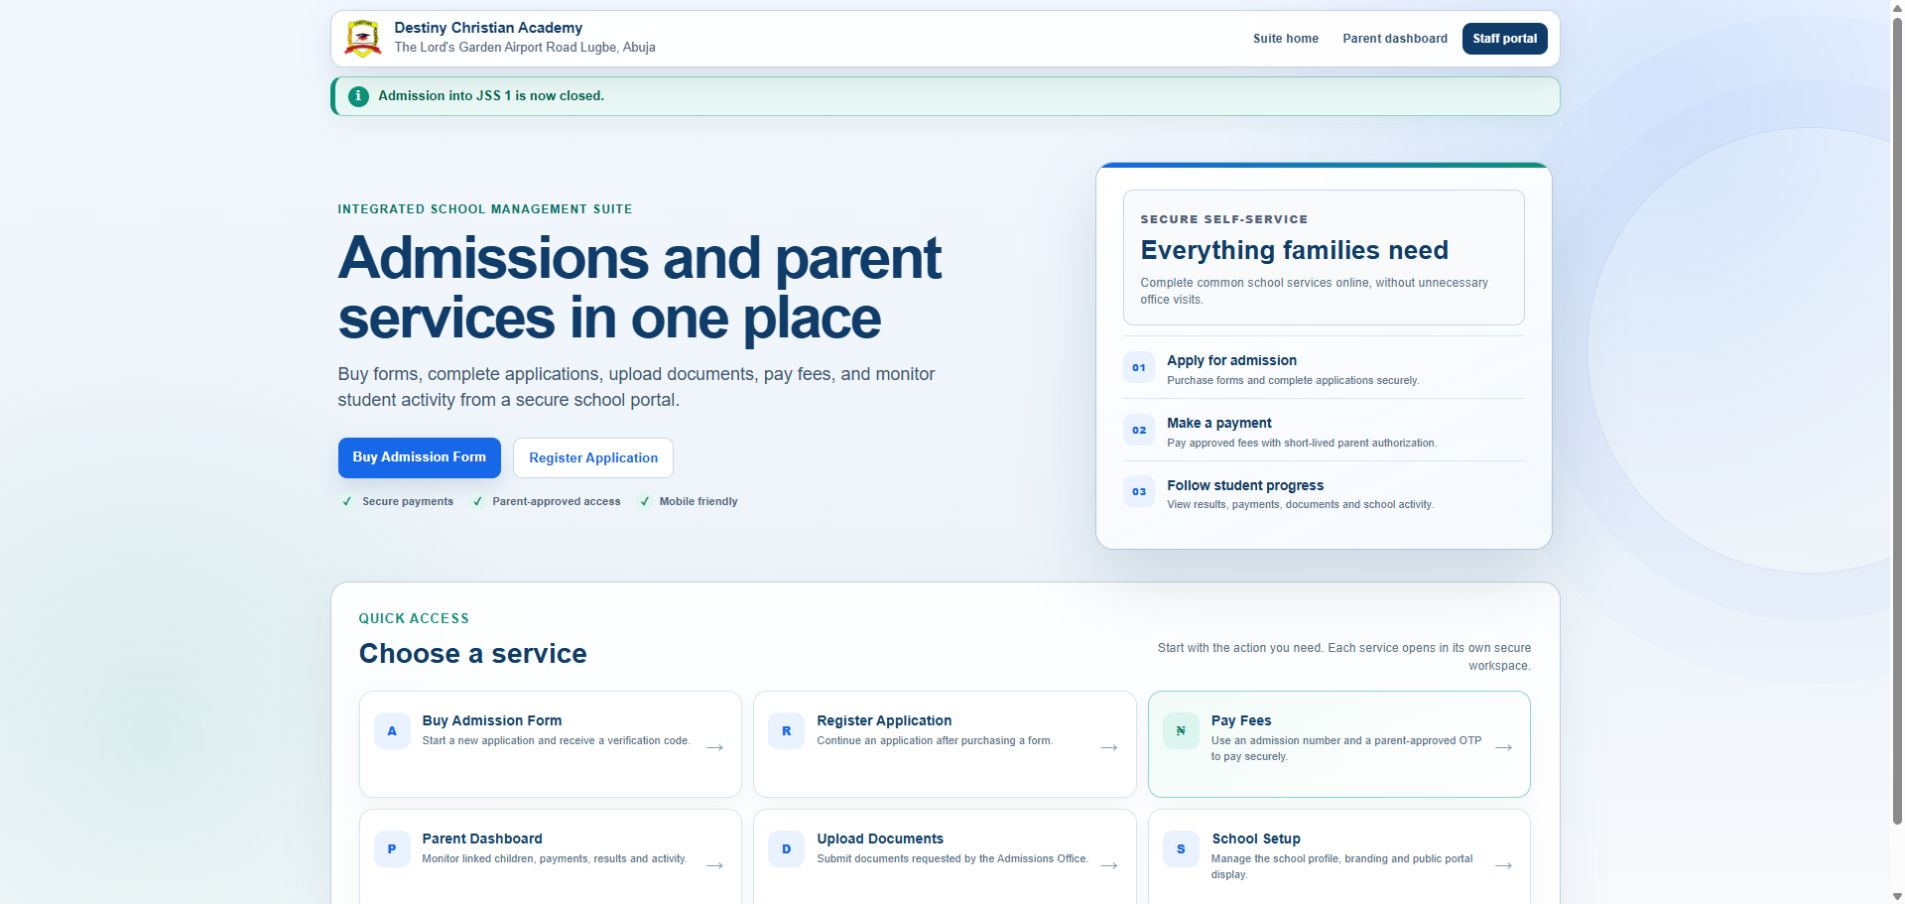Click the 01 step badge for Apply for admission
The height and width of the screenshot is (904, 1905).
pos(1139,368)
